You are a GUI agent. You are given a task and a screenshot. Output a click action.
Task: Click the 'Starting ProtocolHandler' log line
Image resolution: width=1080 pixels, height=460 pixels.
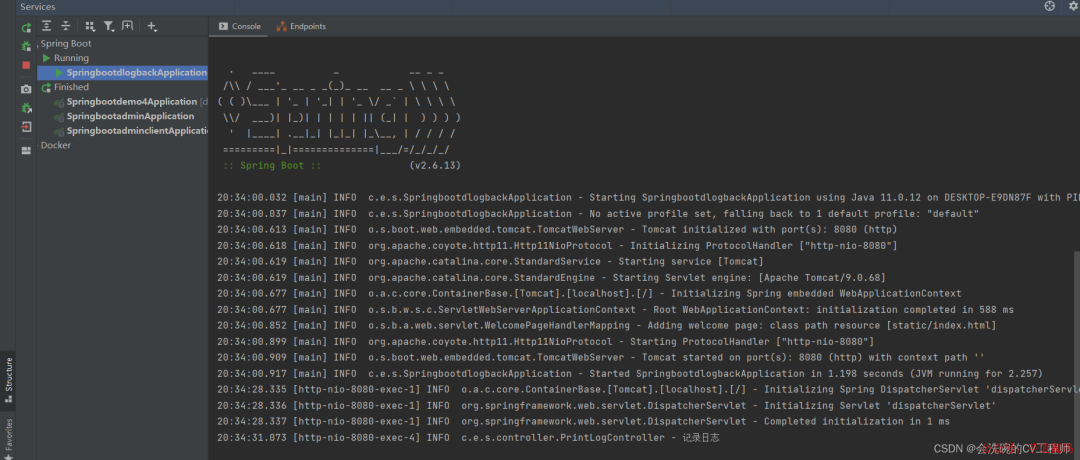pos(546,342)
